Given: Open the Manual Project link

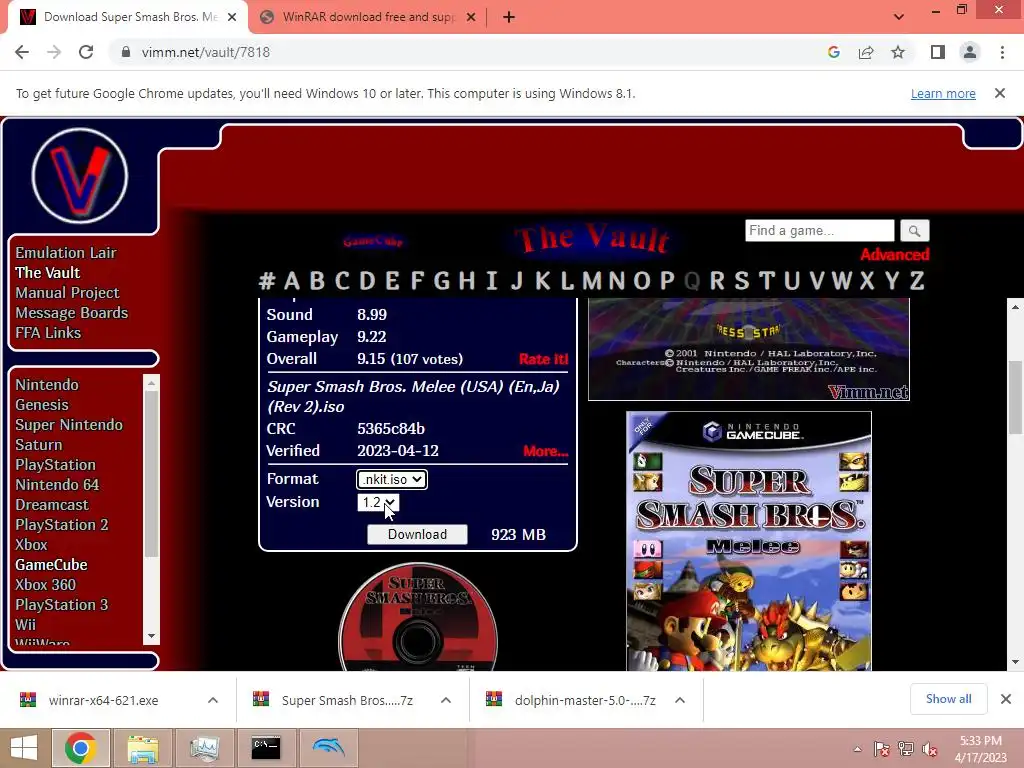Looking at the screenshot, I should point(67,293).
